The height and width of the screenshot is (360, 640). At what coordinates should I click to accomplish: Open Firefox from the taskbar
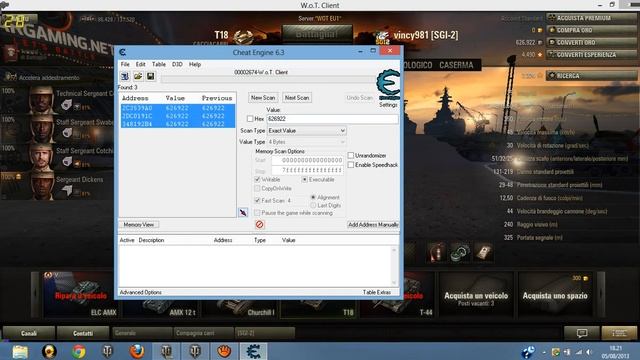(137, 351)
